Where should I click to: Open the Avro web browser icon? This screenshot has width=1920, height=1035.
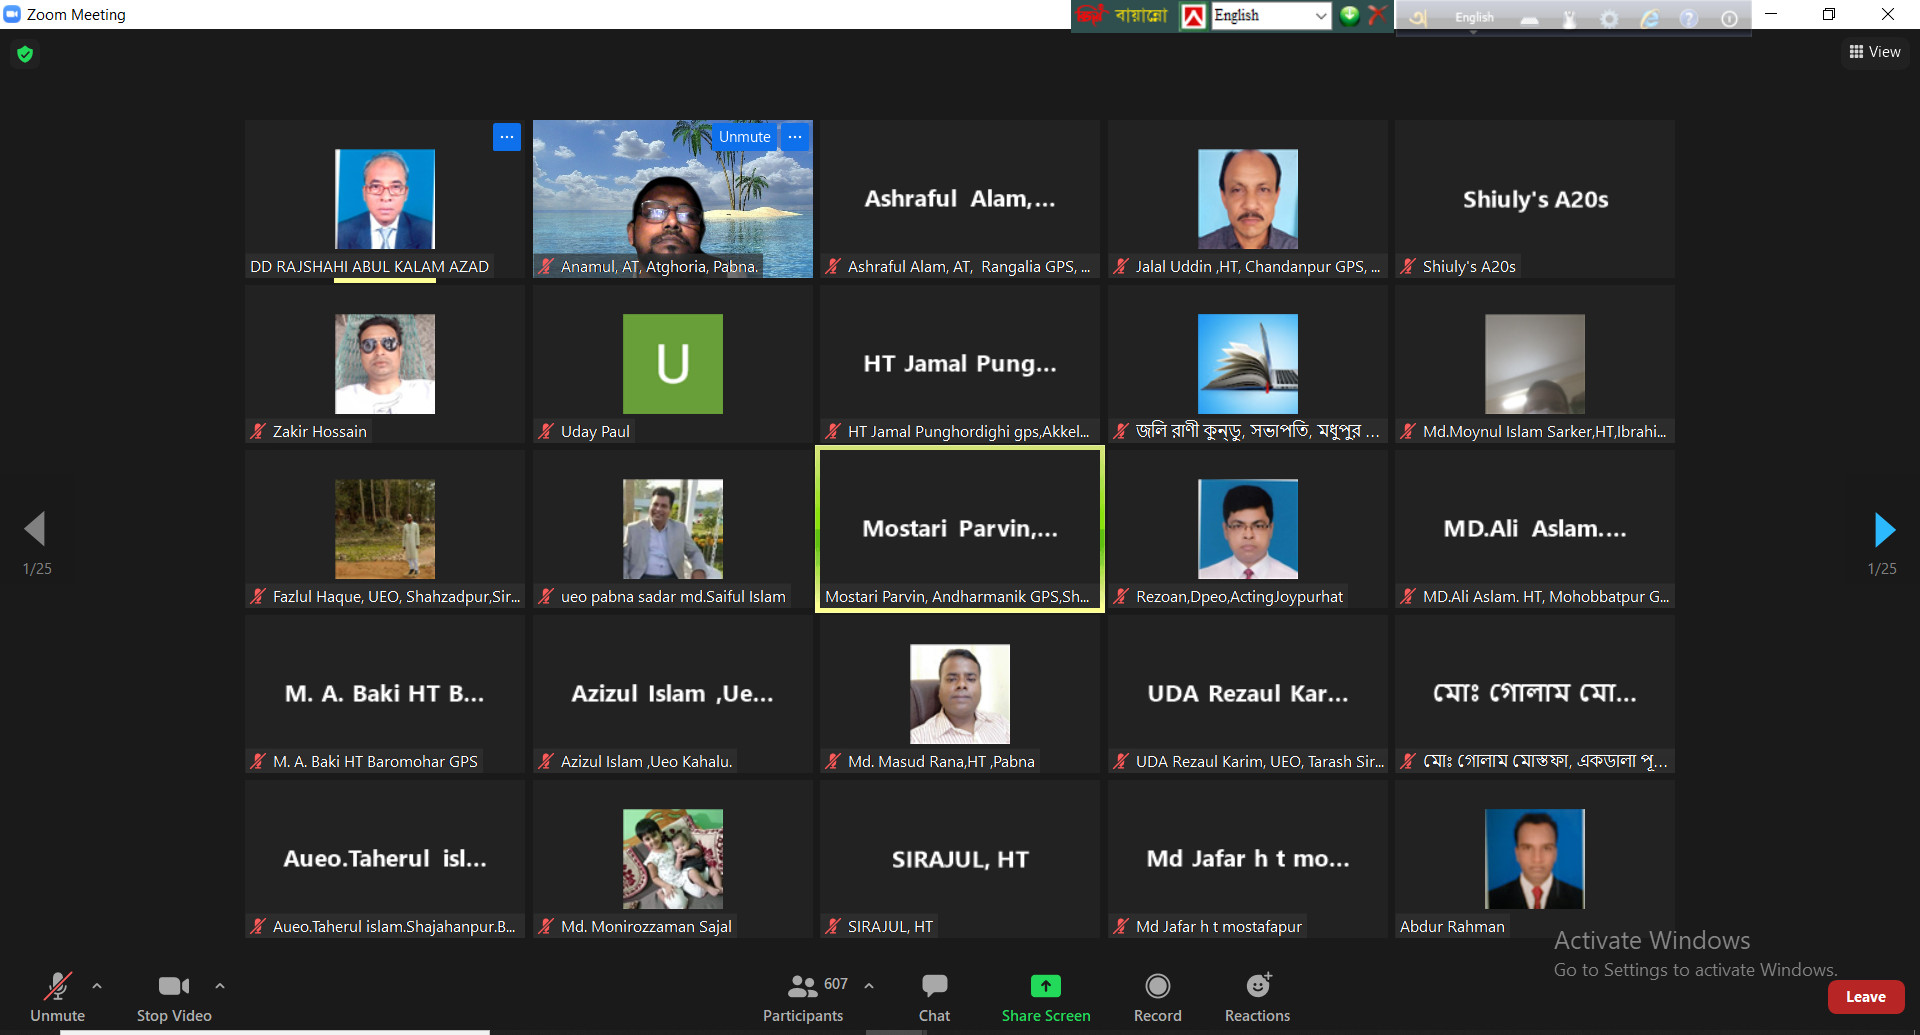(1649, 19)
